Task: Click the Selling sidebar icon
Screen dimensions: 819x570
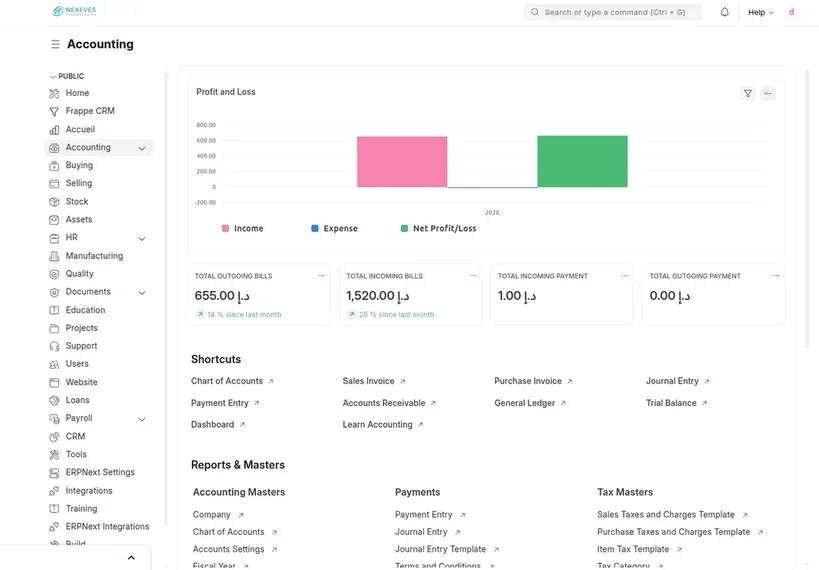Action: [54, 183]
